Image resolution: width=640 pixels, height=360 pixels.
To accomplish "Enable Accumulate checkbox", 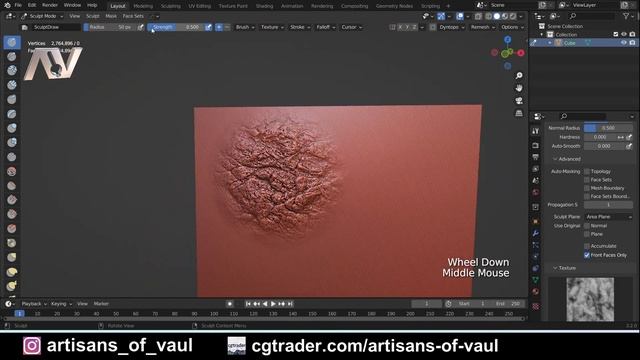I will 587,246.
